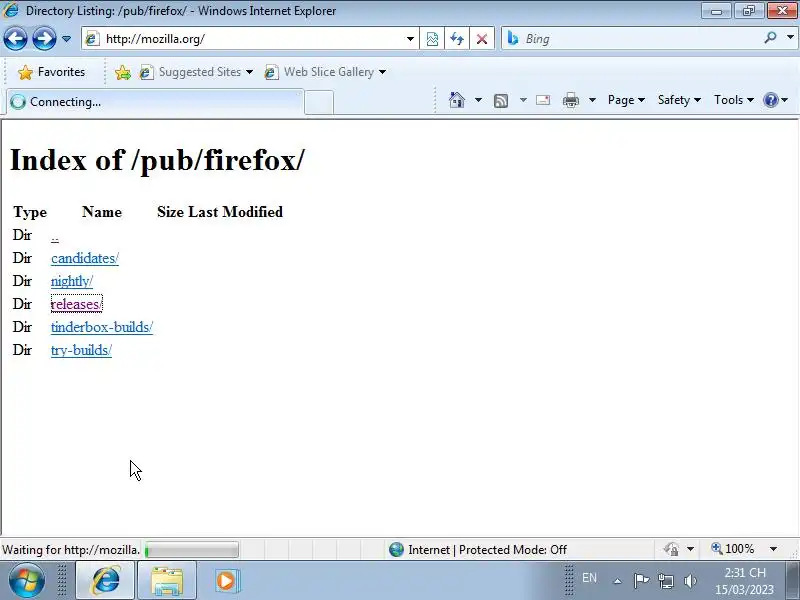Expand the Print dropdown arrow

tap(592, 100)
